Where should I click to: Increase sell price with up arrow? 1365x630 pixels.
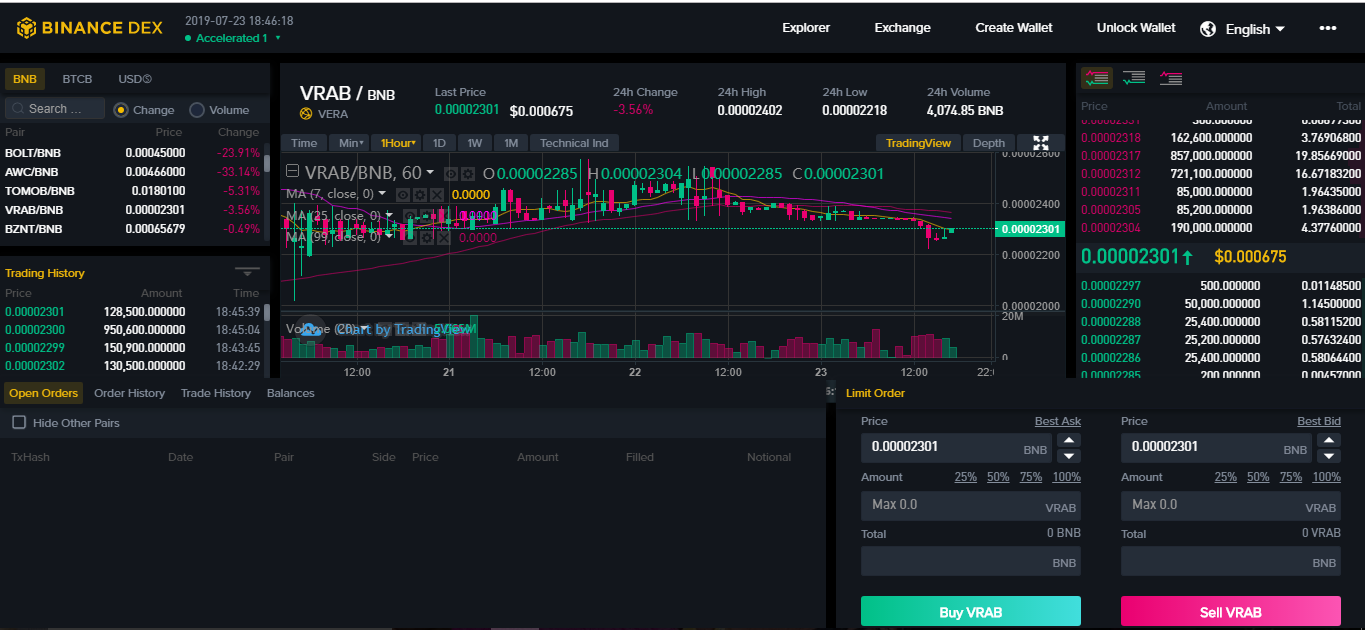click(1329, 441)
